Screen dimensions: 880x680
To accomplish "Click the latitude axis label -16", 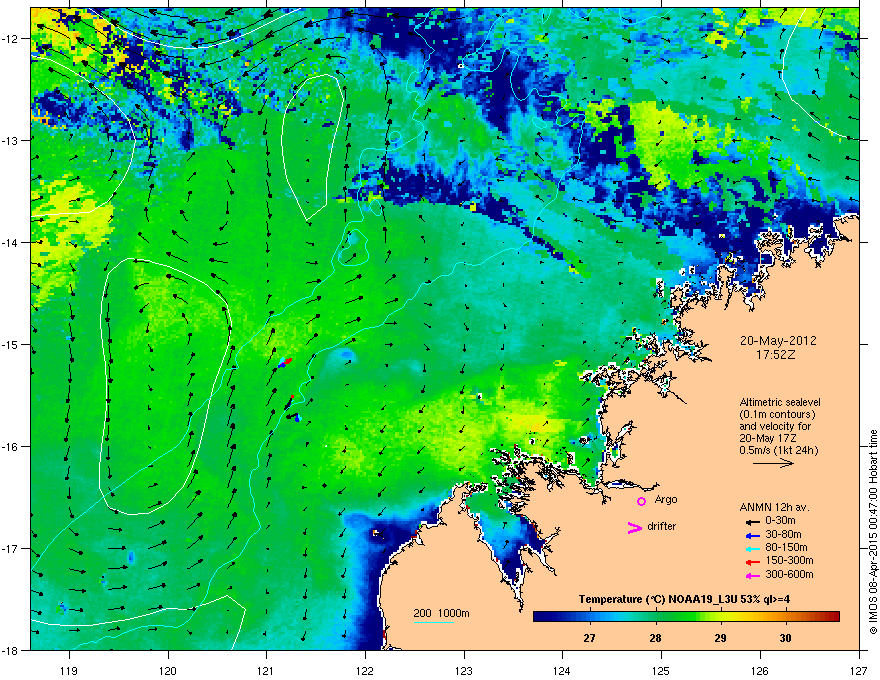I will point(11,447).
